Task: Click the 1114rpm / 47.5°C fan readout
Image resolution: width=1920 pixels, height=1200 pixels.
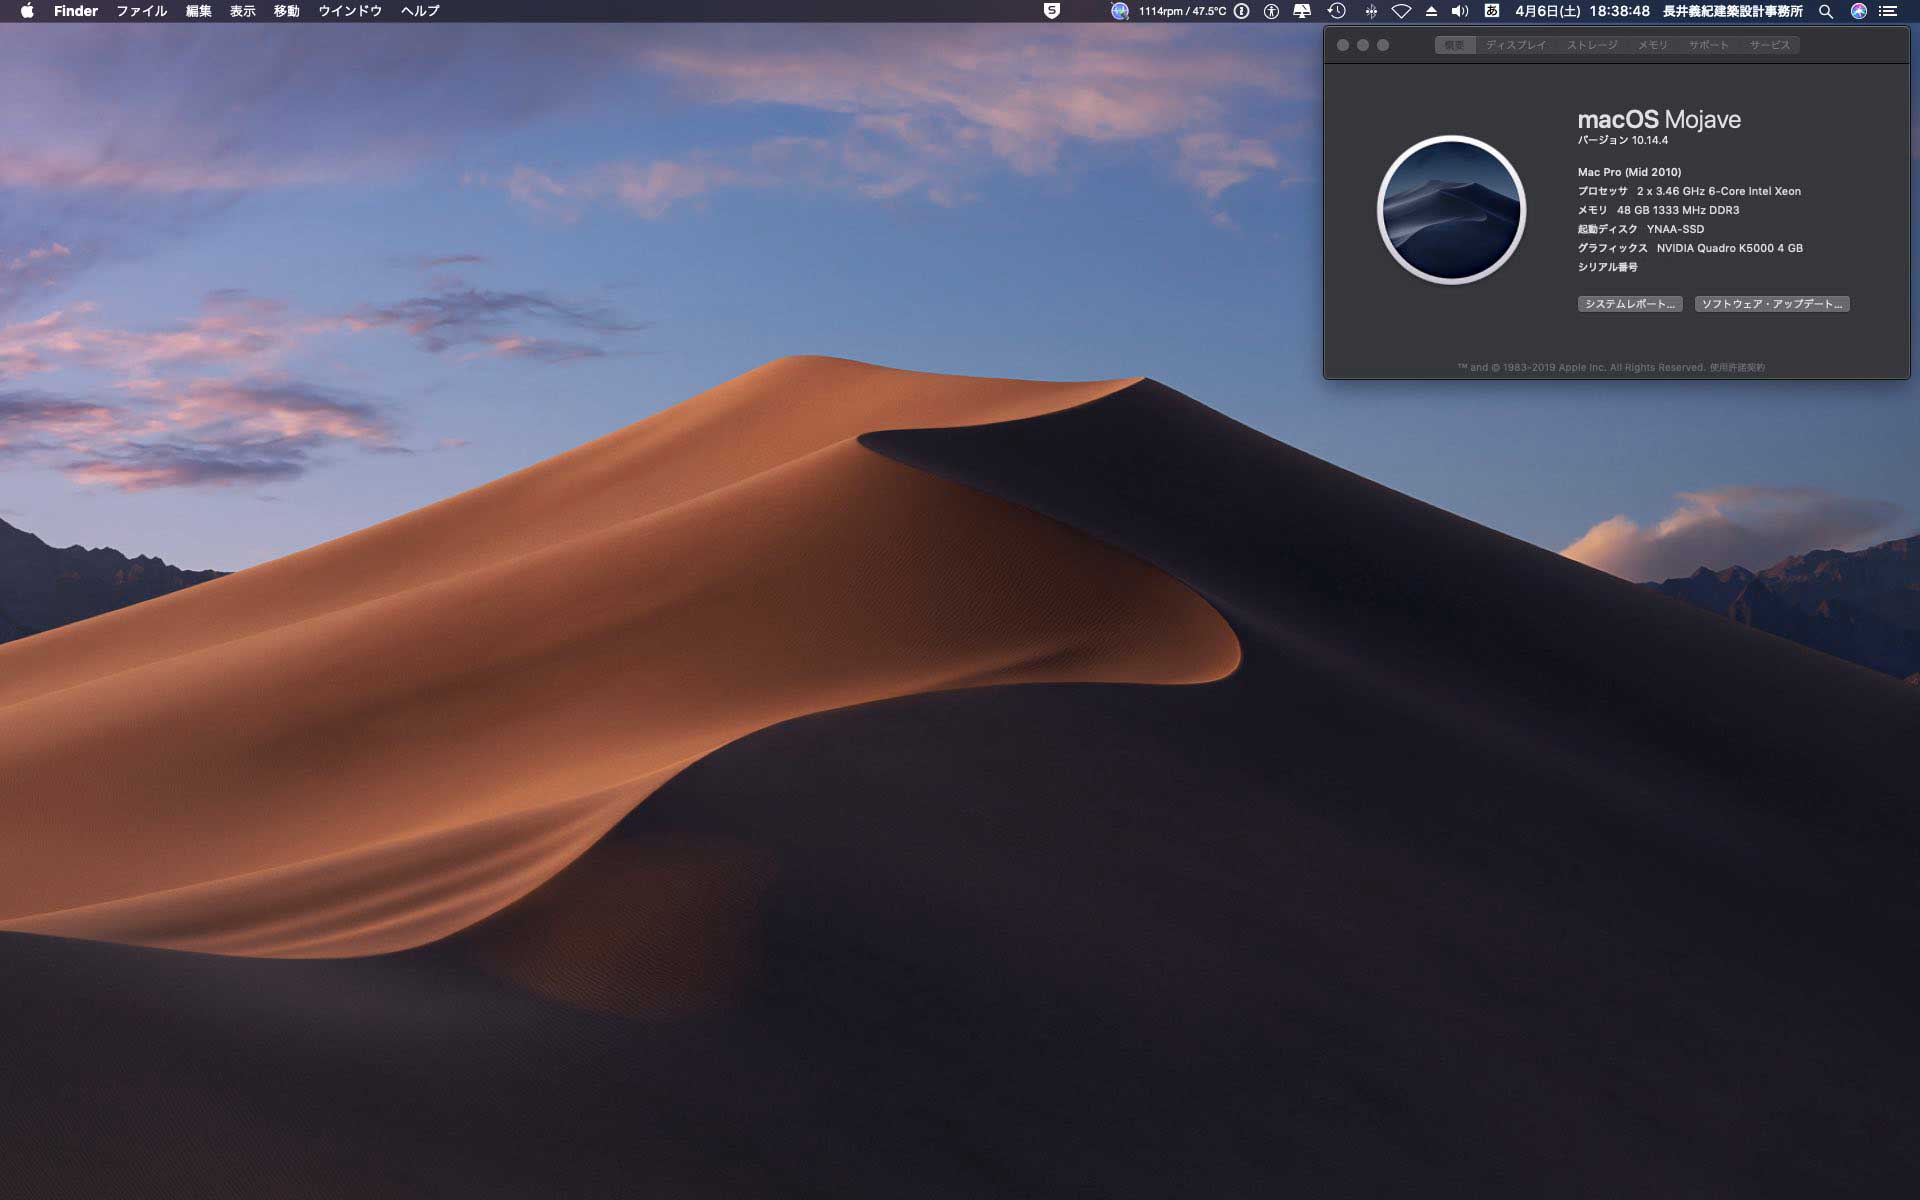Action: coord(1182,11)
